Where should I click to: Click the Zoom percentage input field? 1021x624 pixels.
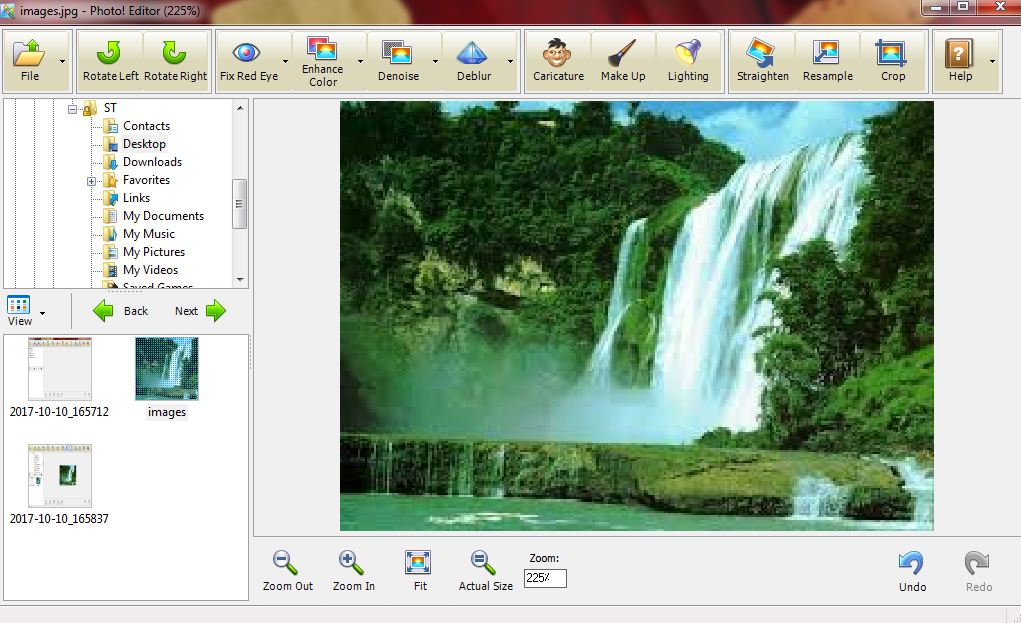545,578
